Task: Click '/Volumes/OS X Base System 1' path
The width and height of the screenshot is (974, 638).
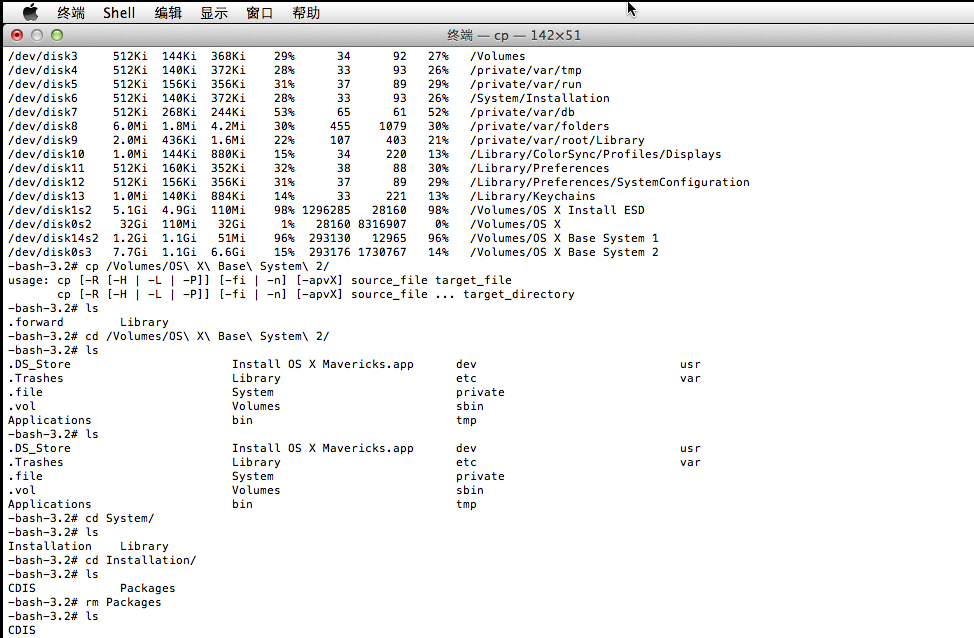Action: coord(564,238)
